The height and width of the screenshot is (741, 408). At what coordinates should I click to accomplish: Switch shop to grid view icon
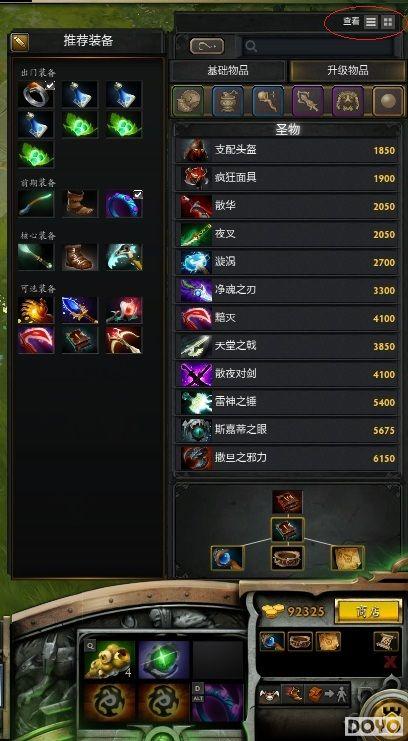point(388,22)
